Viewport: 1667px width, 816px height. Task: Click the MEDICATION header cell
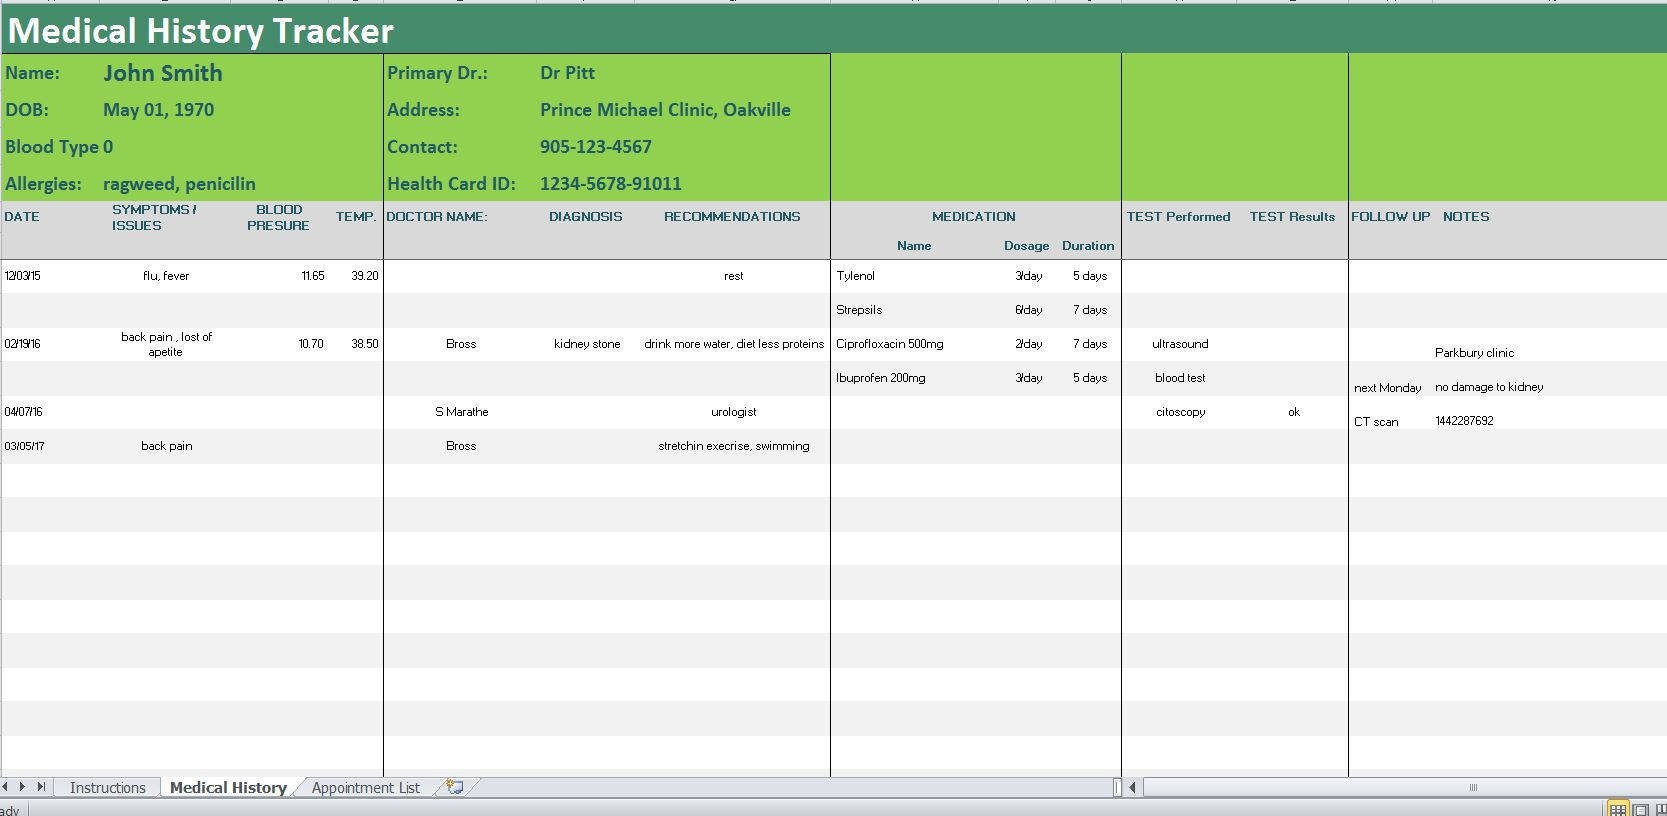(x=974, y=217)
